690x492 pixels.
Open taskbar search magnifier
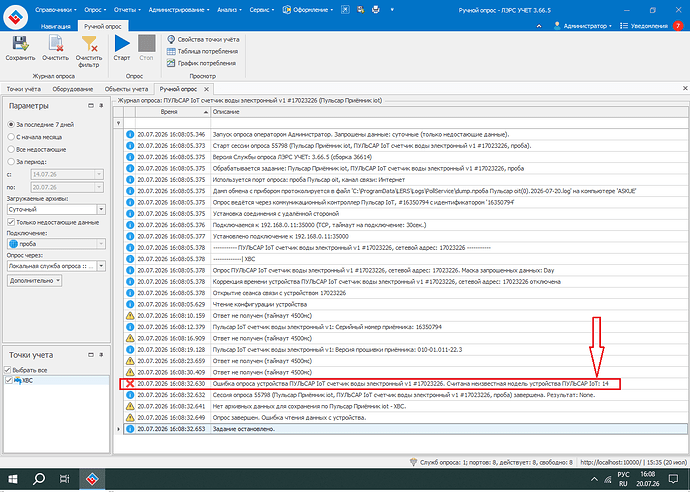[39, 479]
